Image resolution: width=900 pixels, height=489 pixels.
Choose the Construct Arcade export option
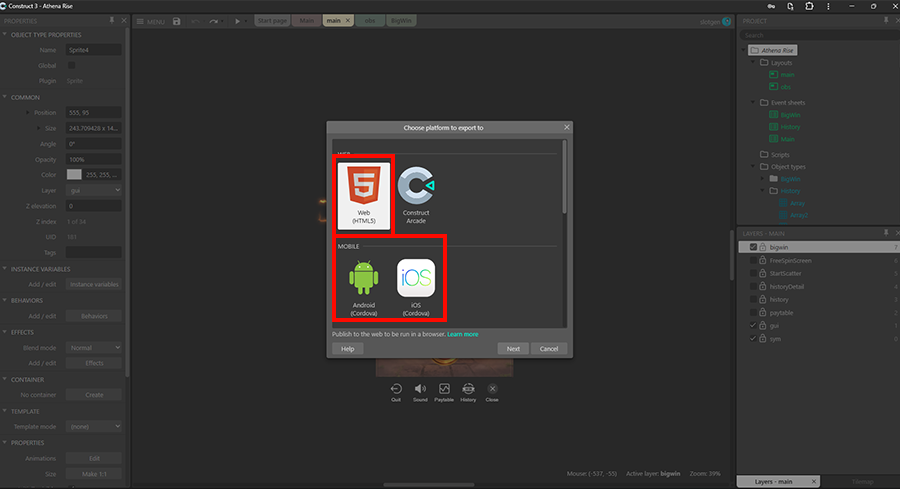416,194
